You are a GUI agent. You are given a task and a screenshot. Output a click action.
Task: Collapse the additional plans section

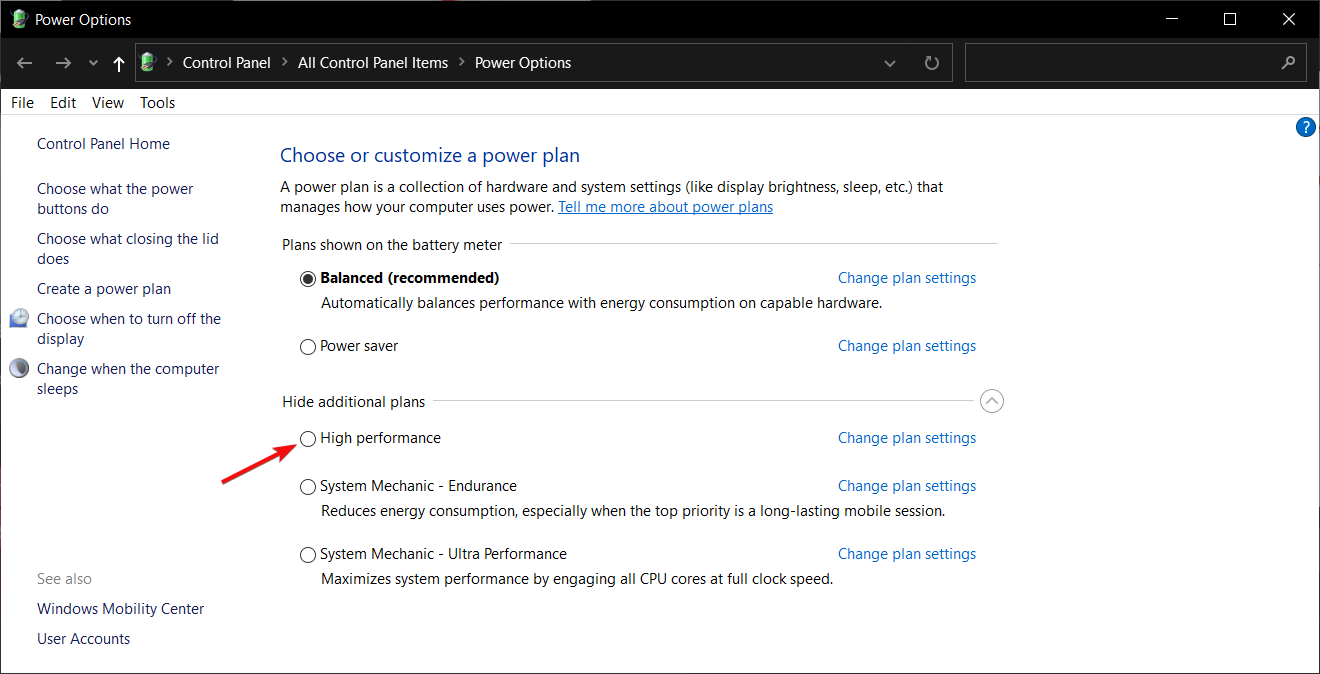[x=991, y=401]
